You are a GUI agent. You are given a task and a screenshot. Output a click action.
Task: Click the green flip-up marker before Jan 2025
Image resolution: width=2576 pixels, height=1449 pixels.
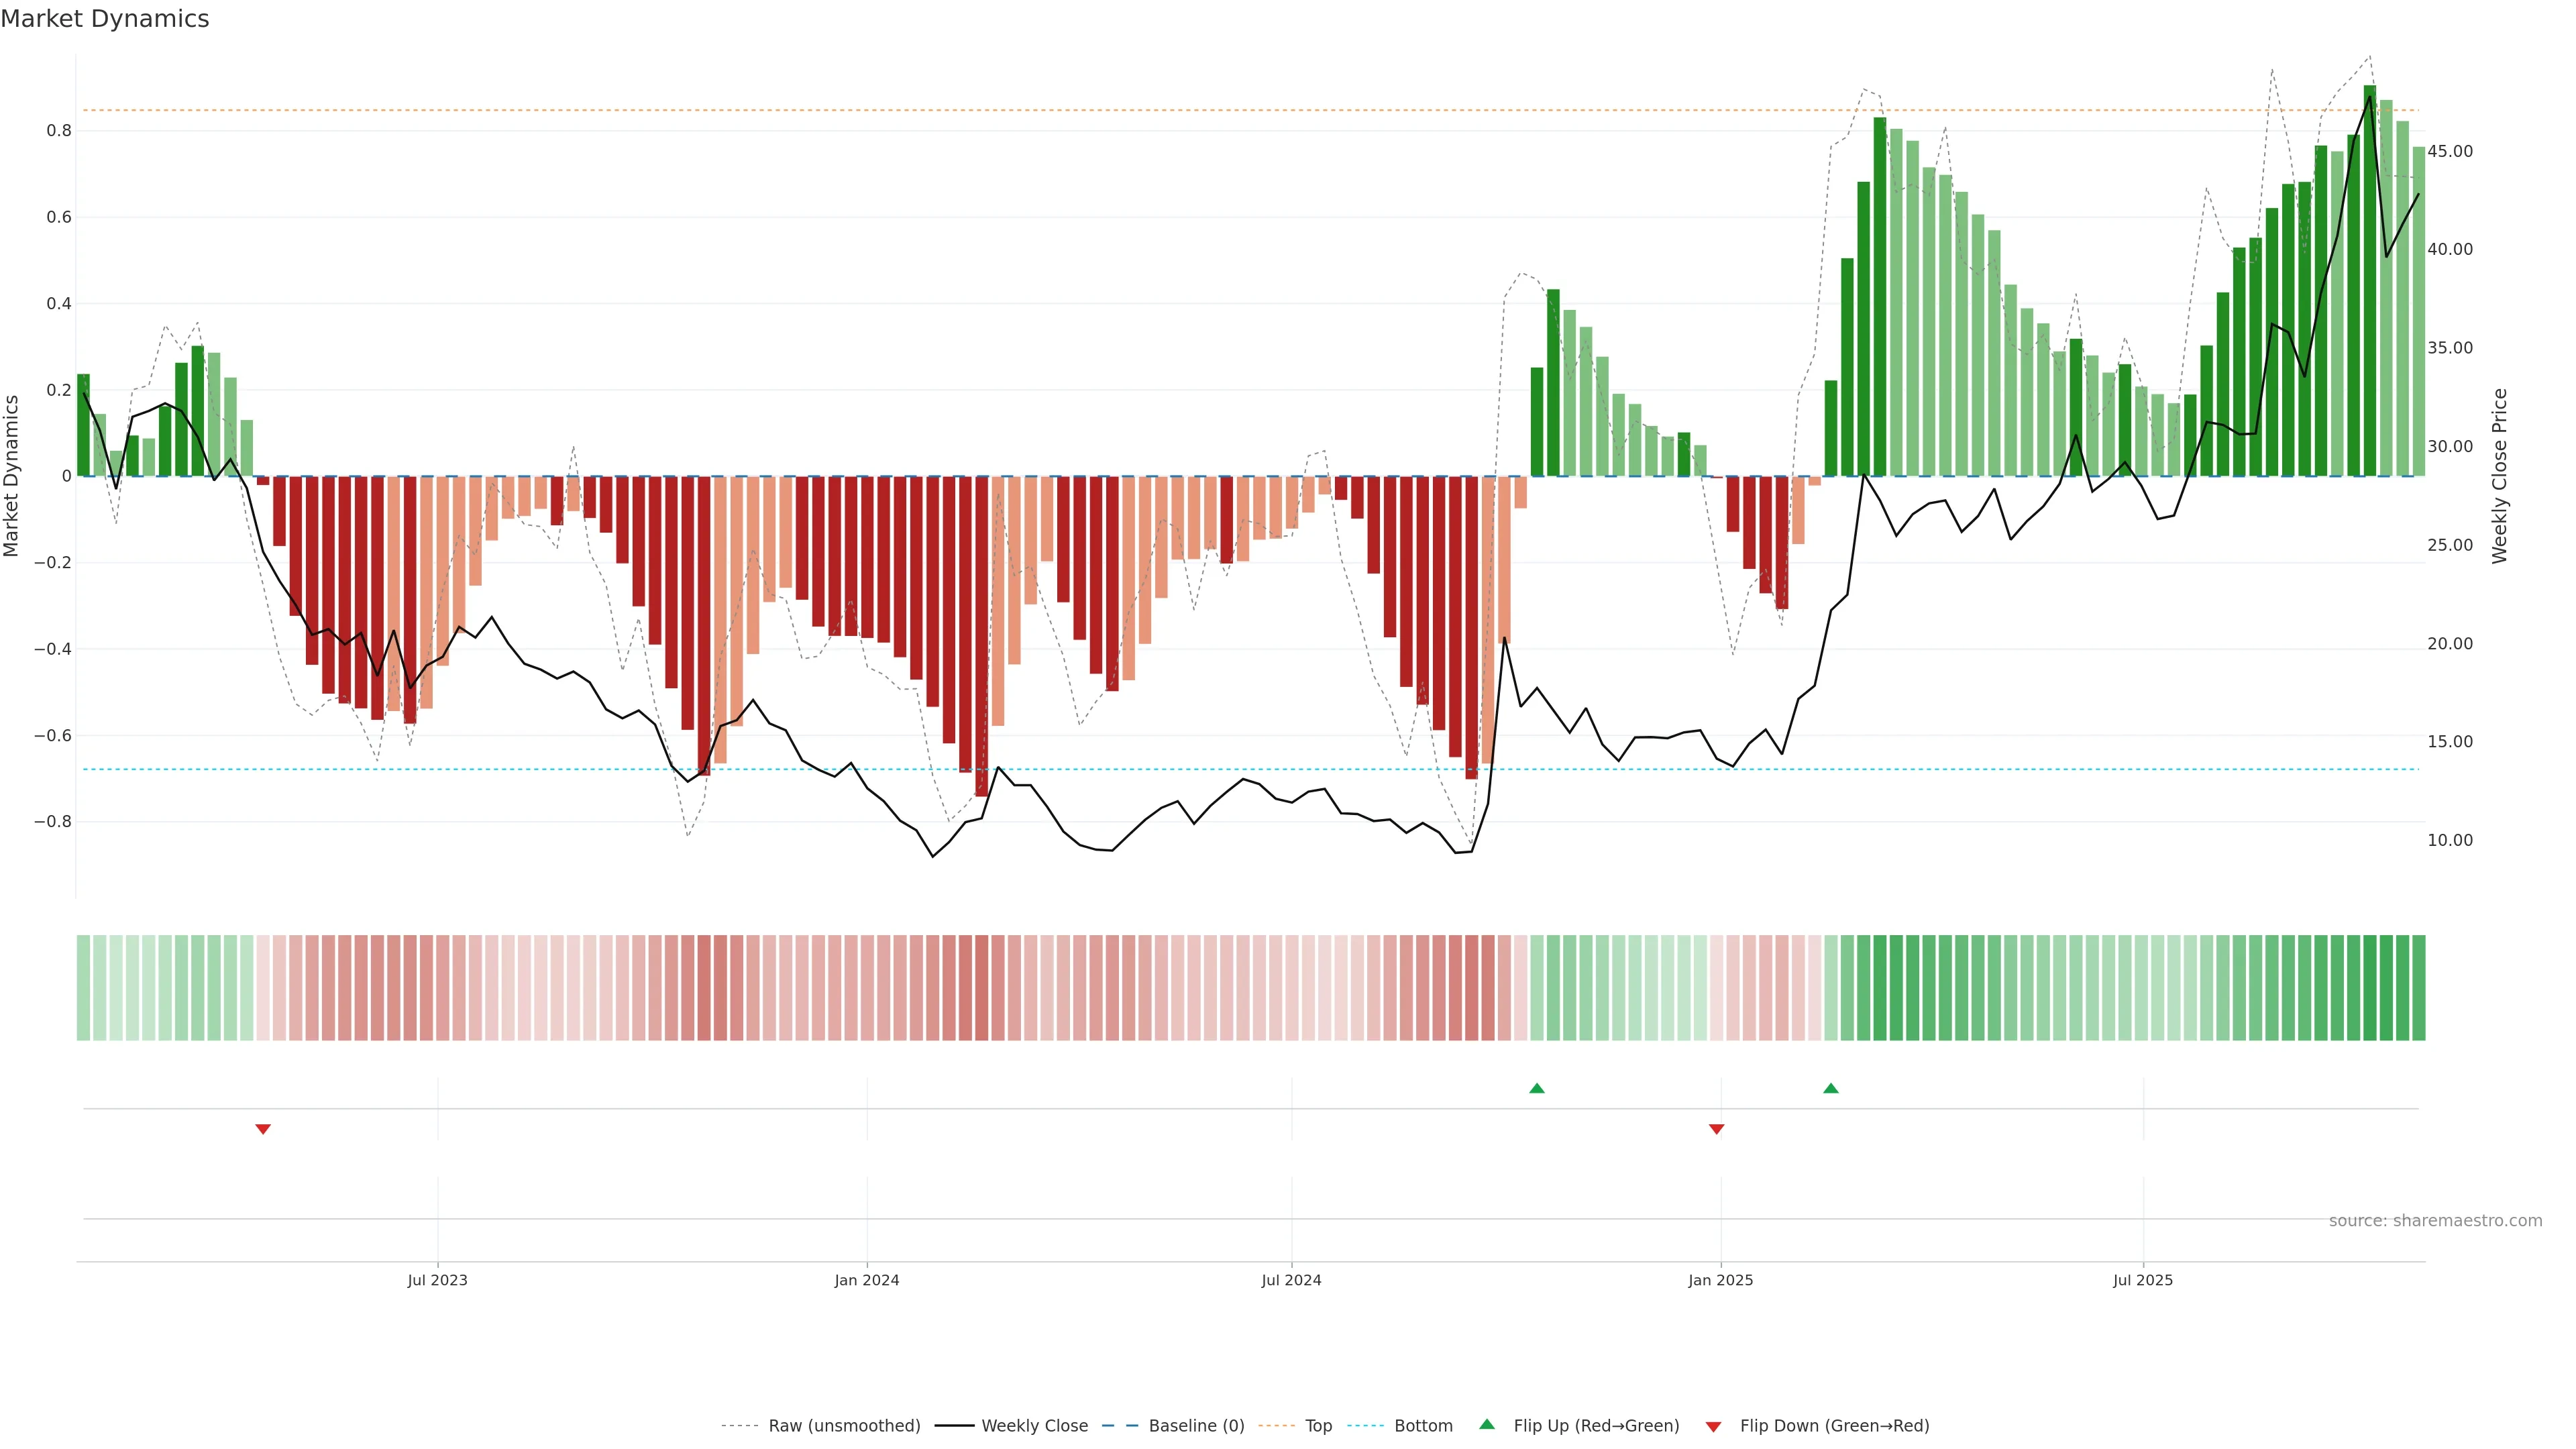(1537, 1088)
